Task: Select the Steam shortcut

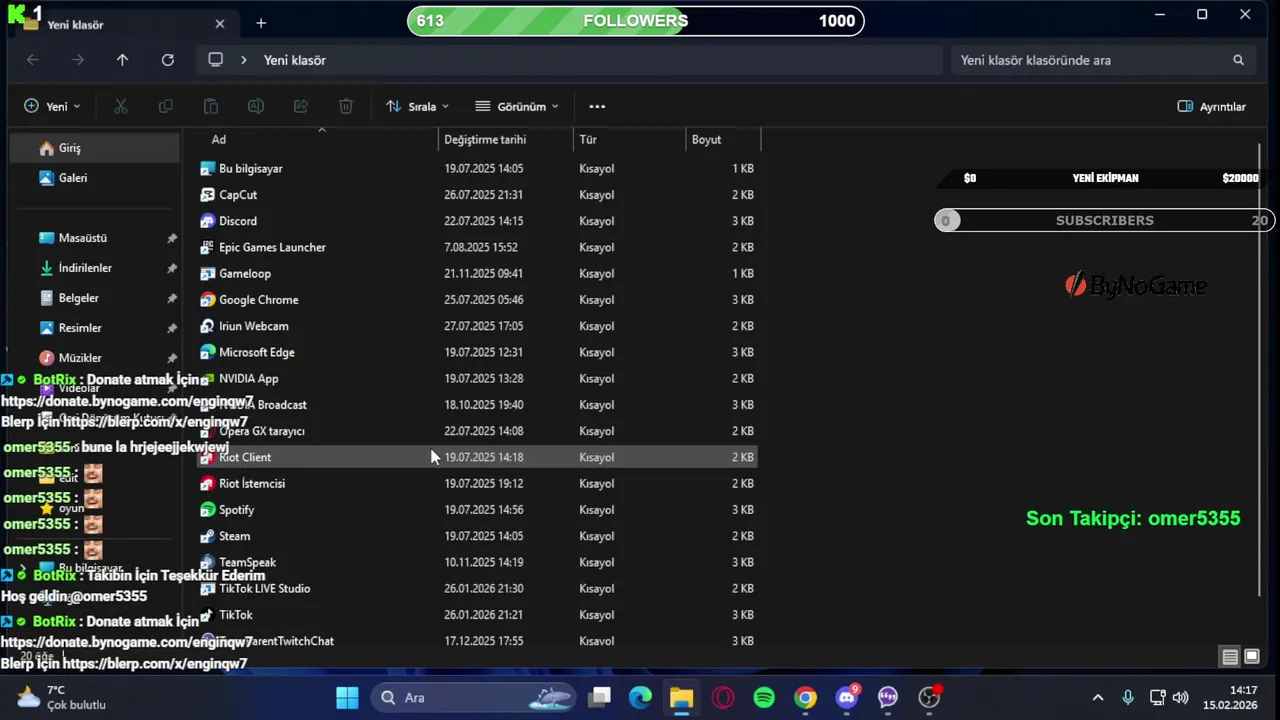Action: 476,536
